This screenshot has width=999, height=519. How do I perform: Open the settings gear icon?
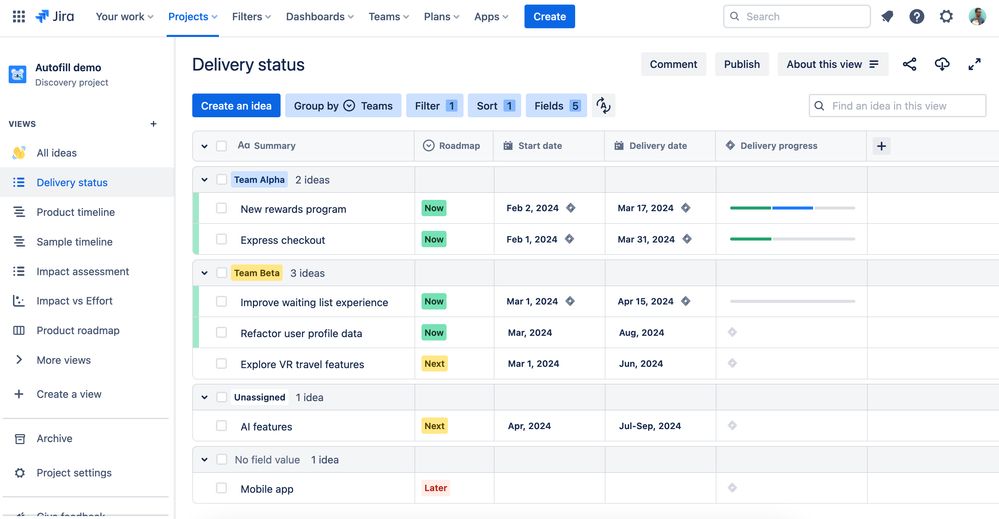[946, 17]
